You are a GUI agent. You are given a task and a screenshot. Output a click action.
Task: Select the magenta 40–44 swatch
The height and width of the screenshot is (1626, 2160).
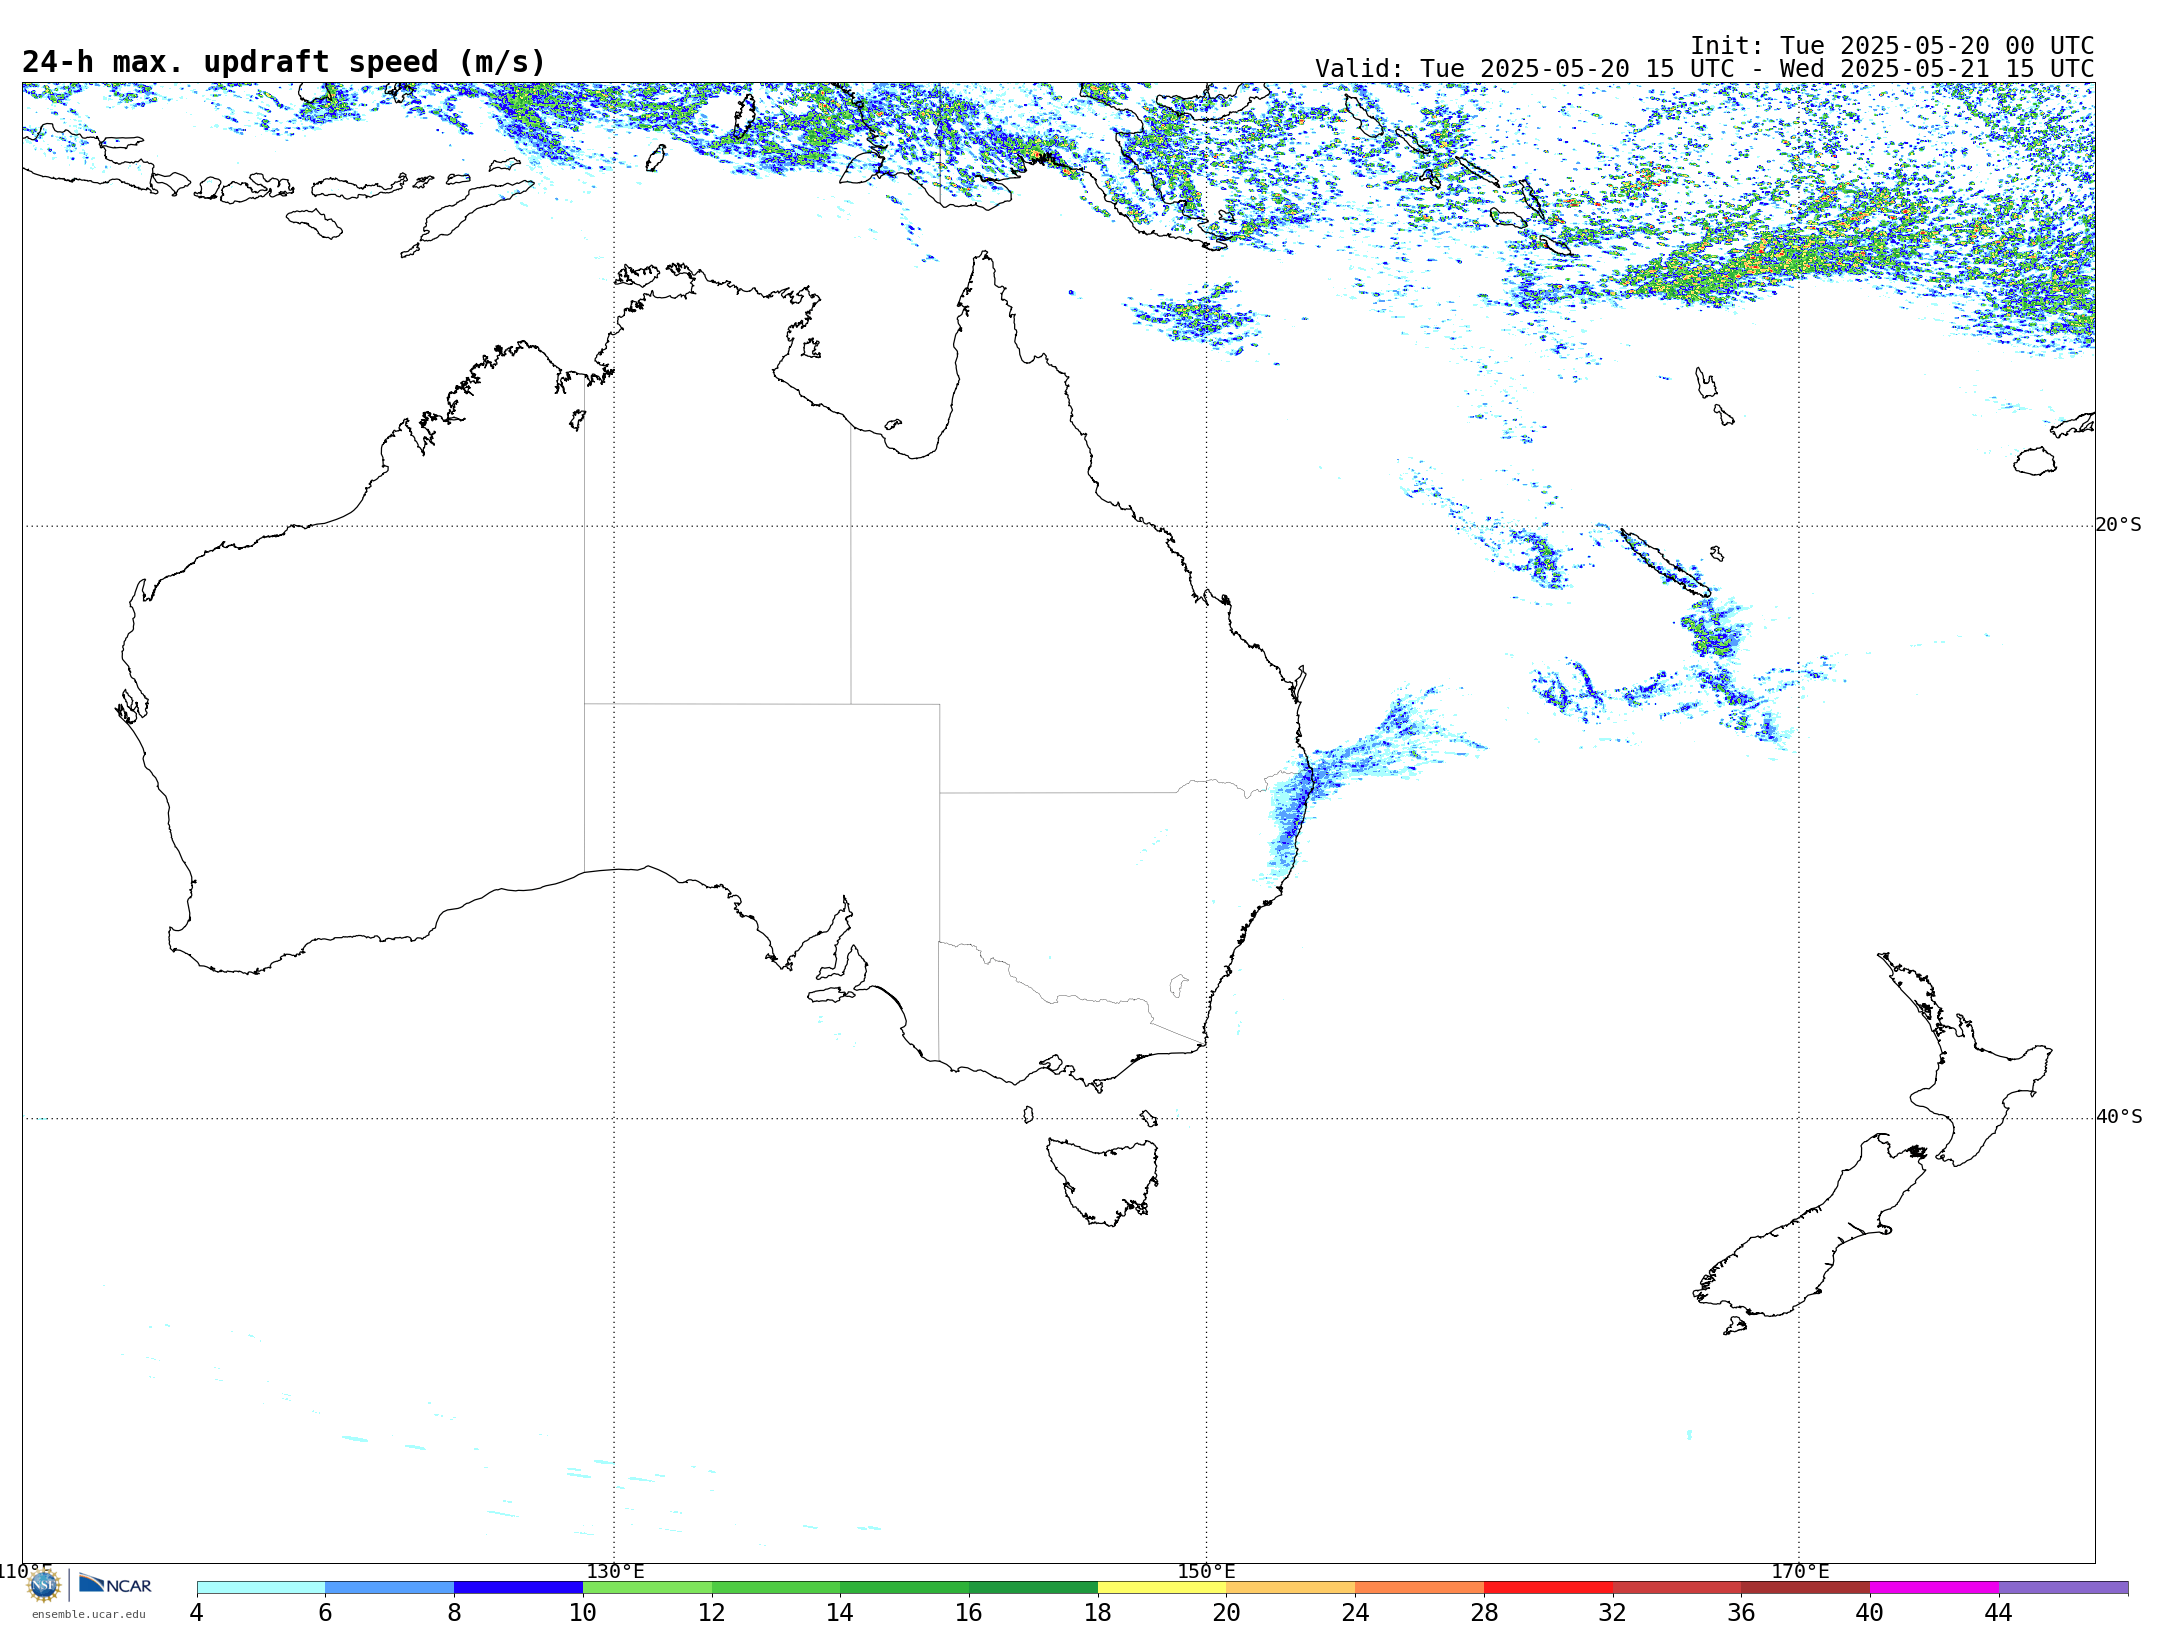pos(1934,1588)
